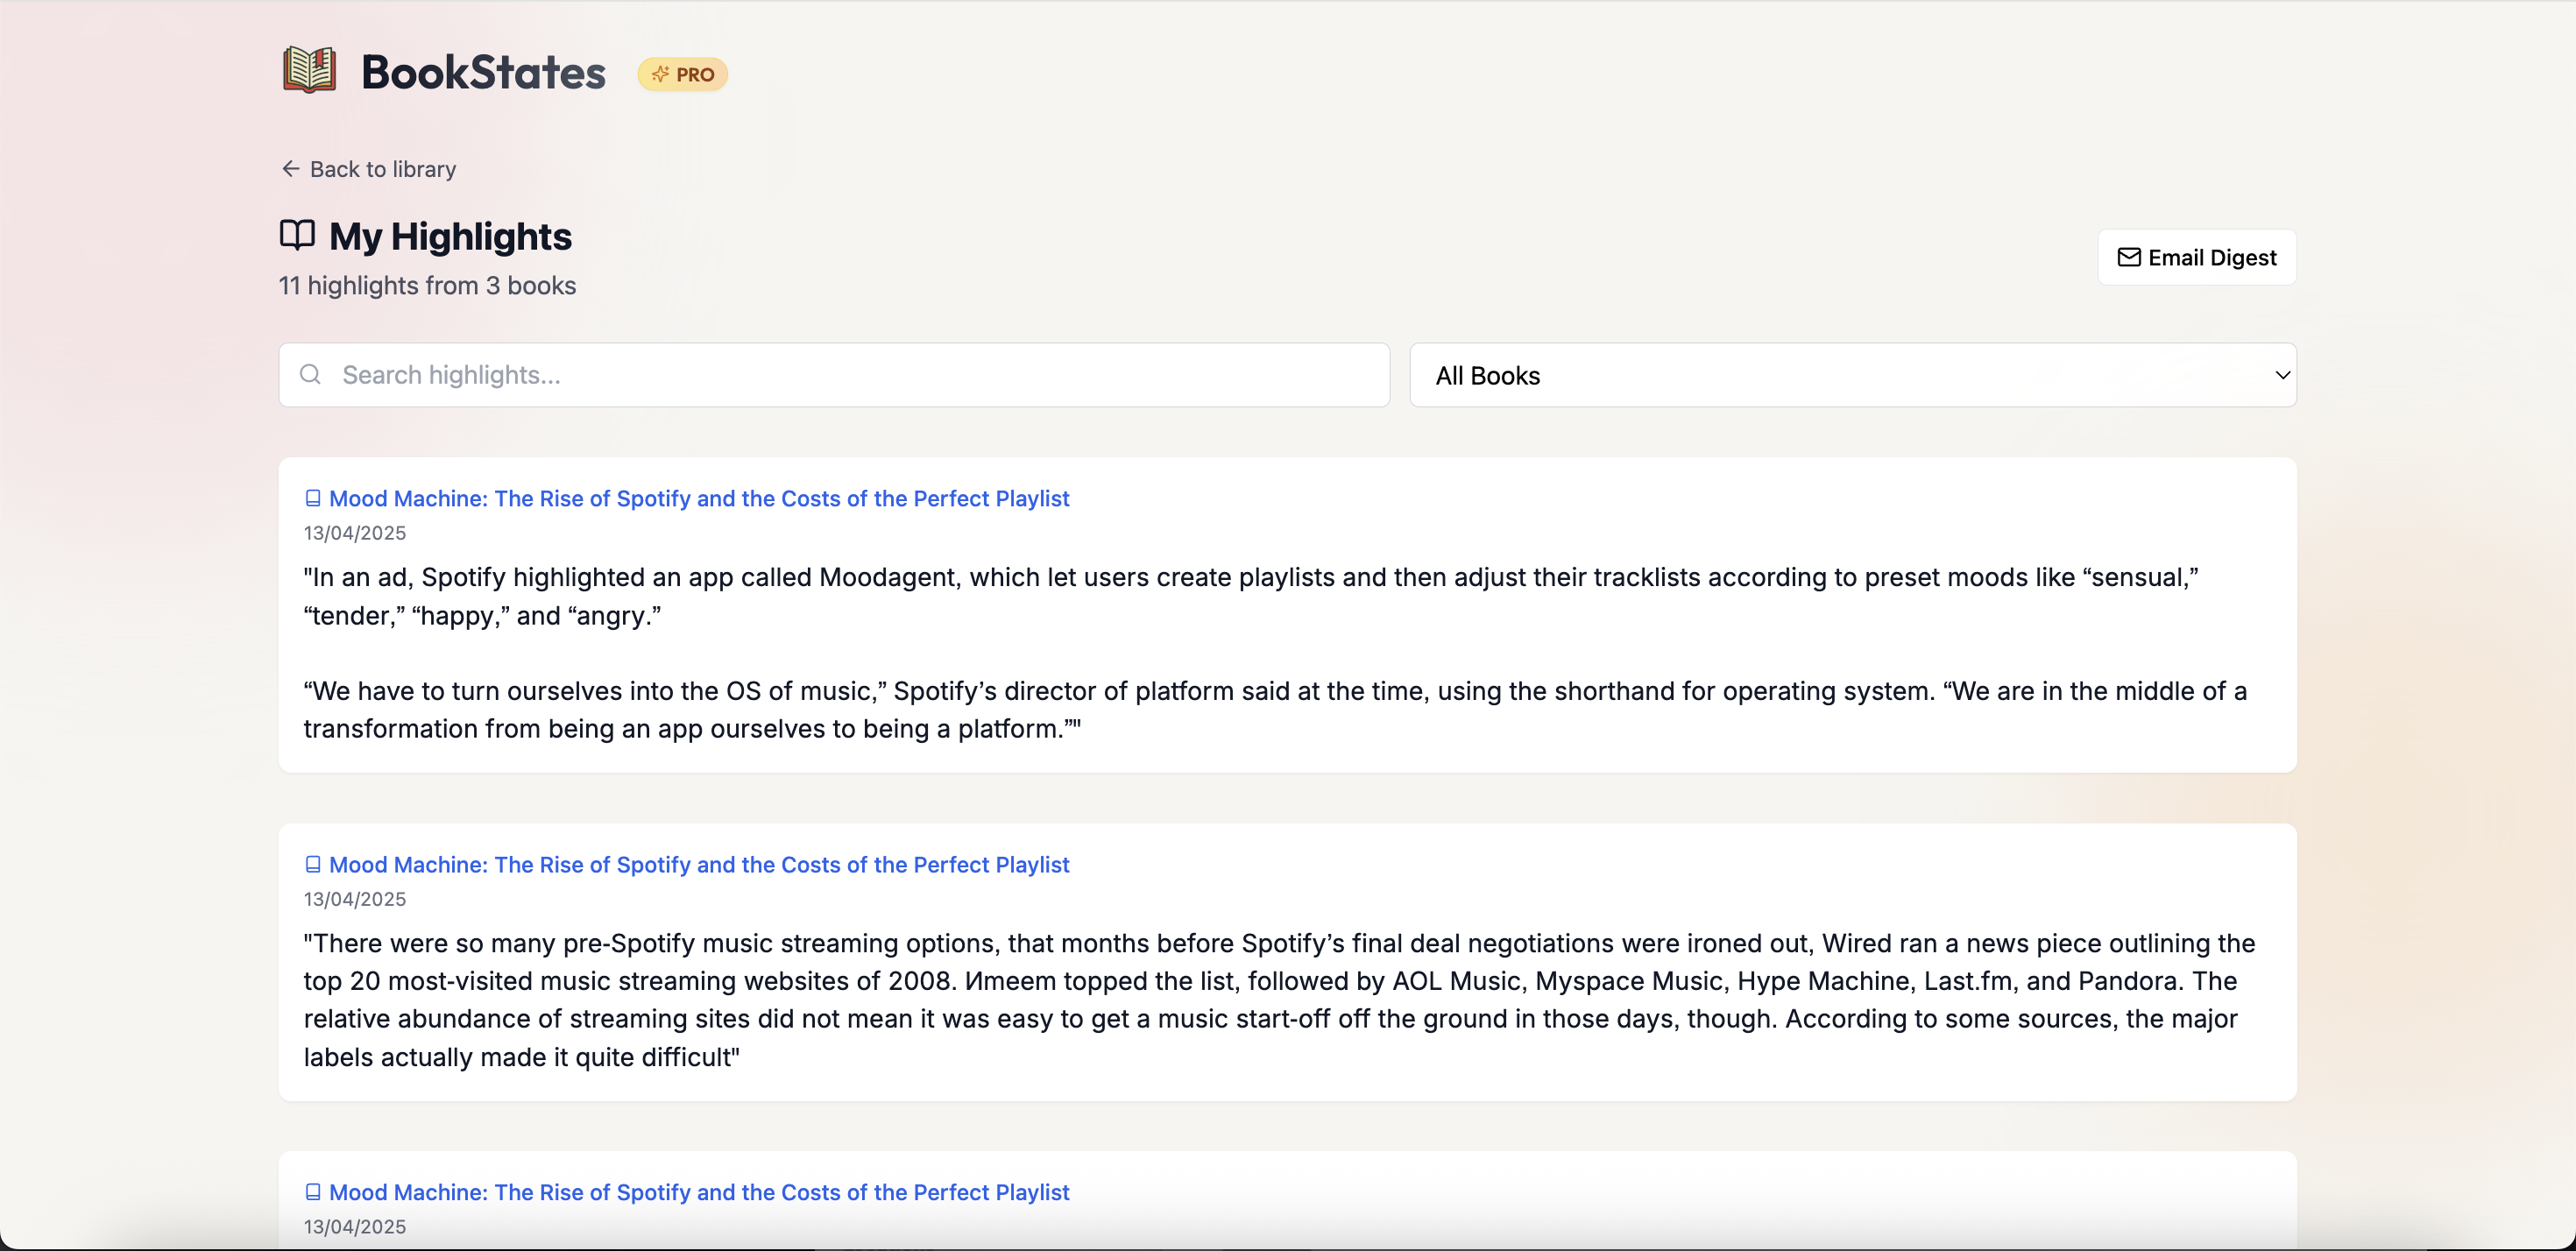Open the All Books dropdown
Viewport: 2576px width, 1251px height.
coord(1852,375)
